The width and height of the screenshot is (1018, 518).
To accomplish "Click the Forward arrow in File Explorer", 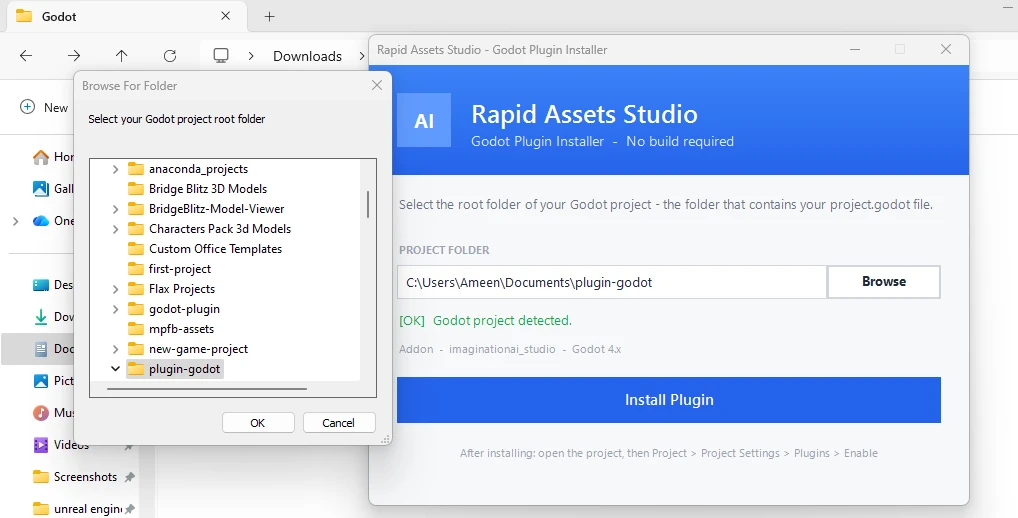I will point(74,56).
